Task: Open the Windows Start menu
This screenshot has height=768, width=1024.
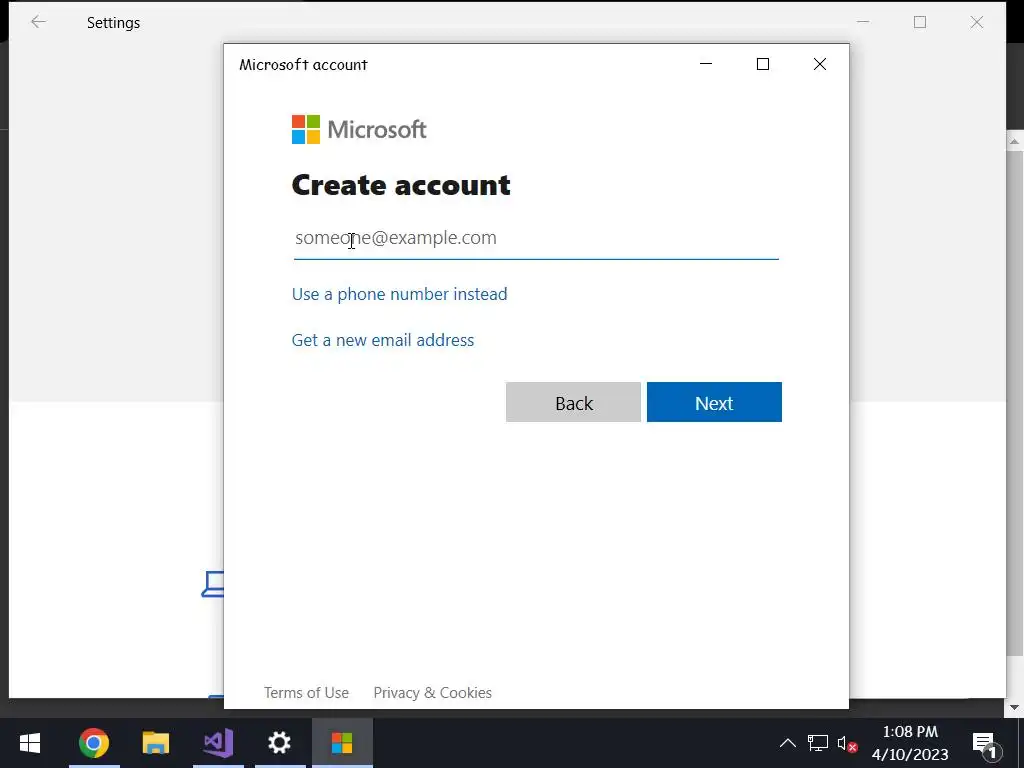Action: (x=30, y=743)
